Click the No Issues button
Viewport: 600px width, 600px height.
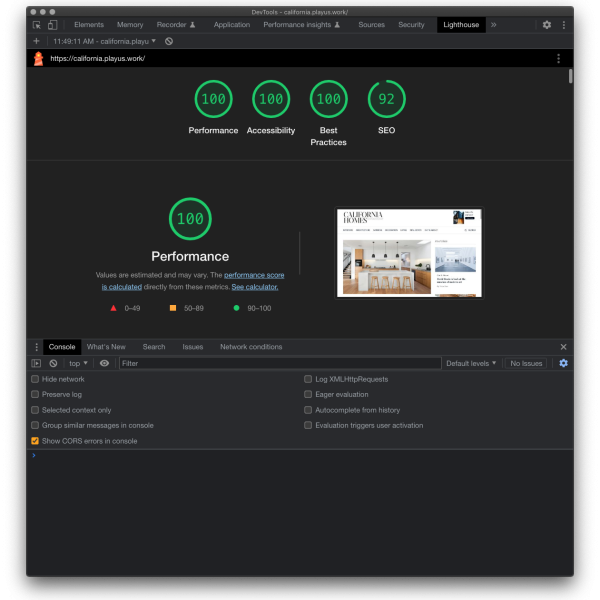tap(526, 363)
